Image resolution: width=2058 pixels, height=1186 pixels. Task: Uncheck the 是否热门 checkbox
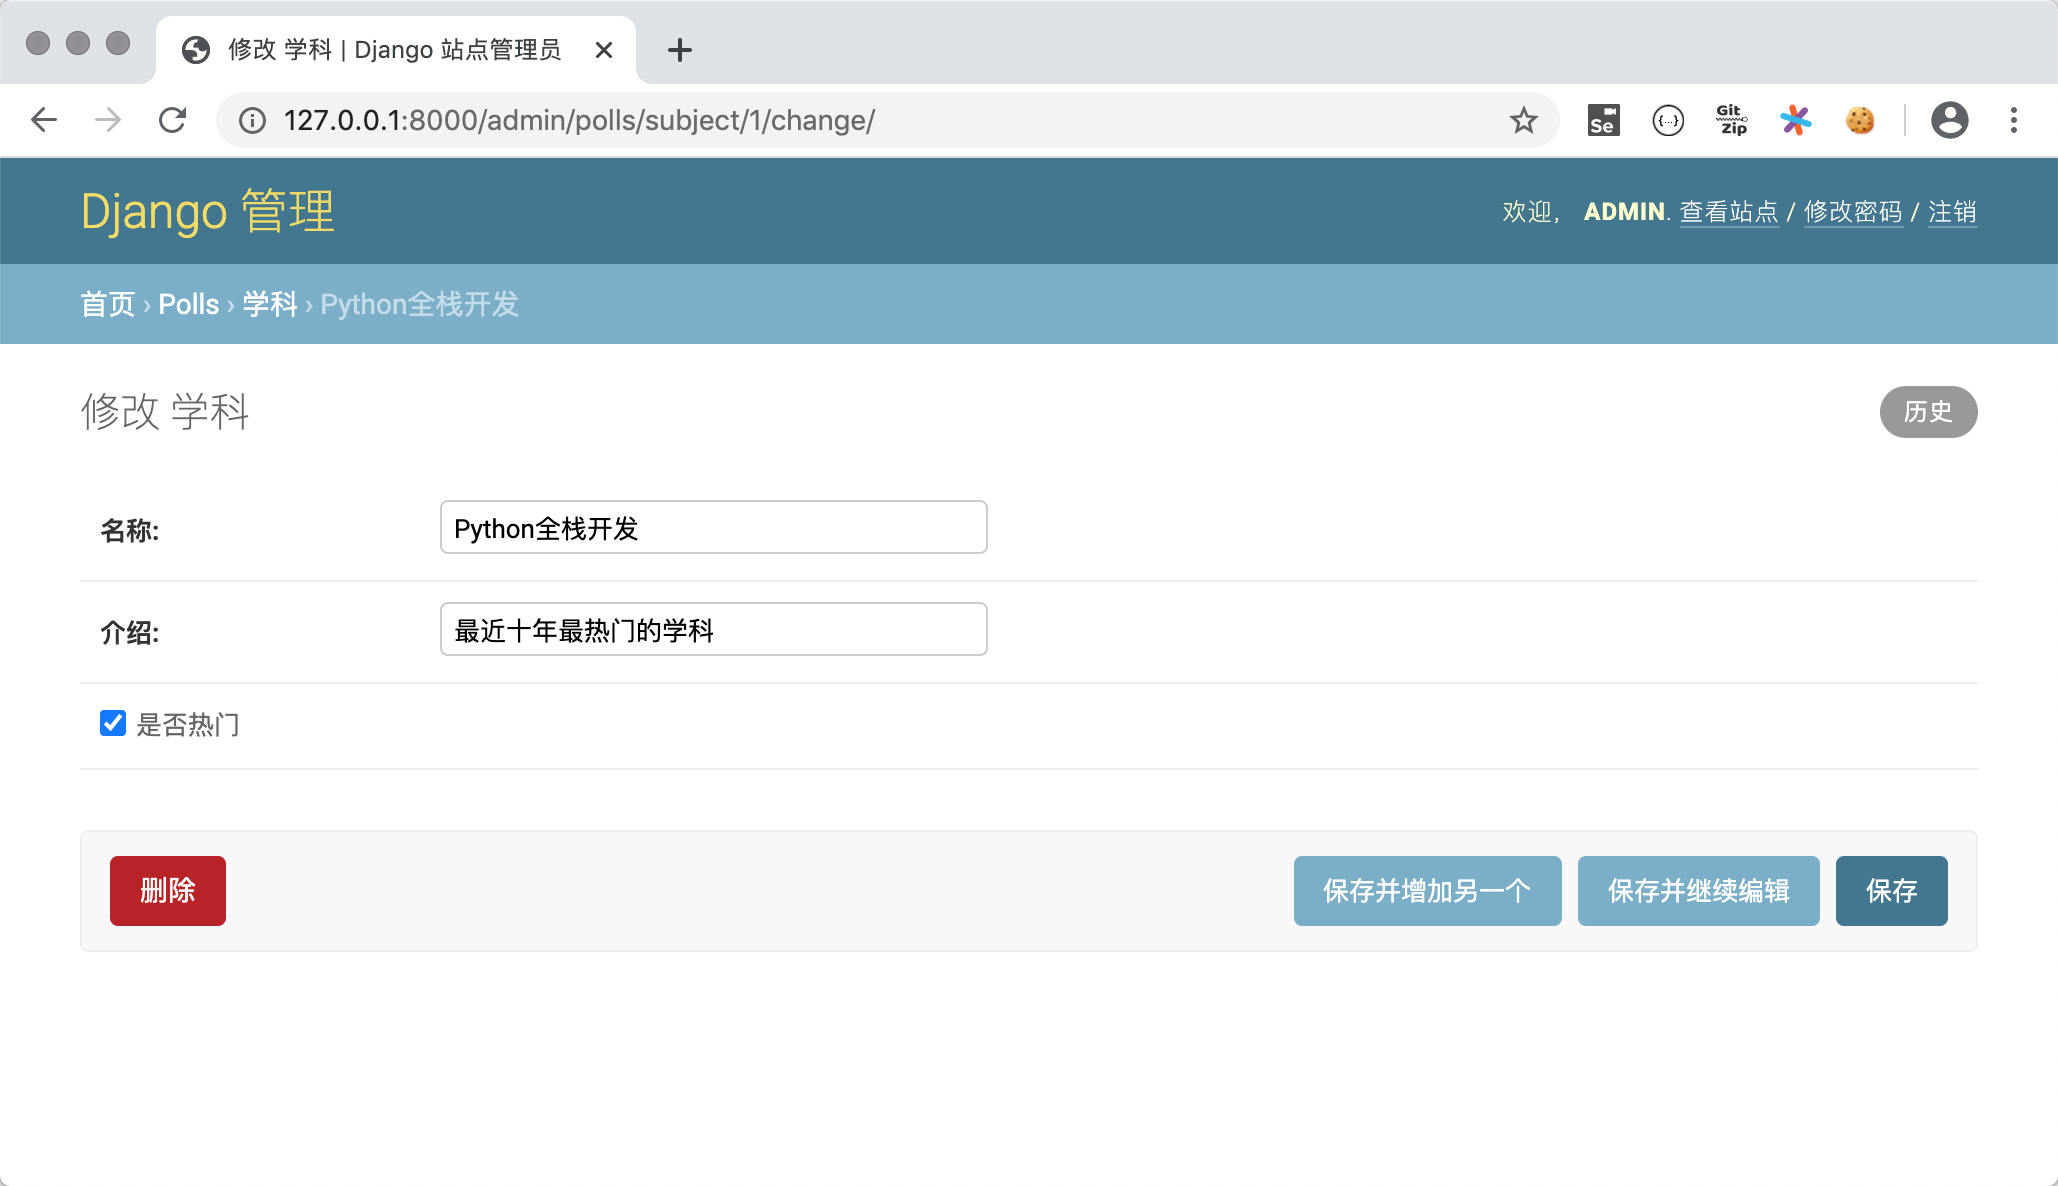(x=113, y=723)
